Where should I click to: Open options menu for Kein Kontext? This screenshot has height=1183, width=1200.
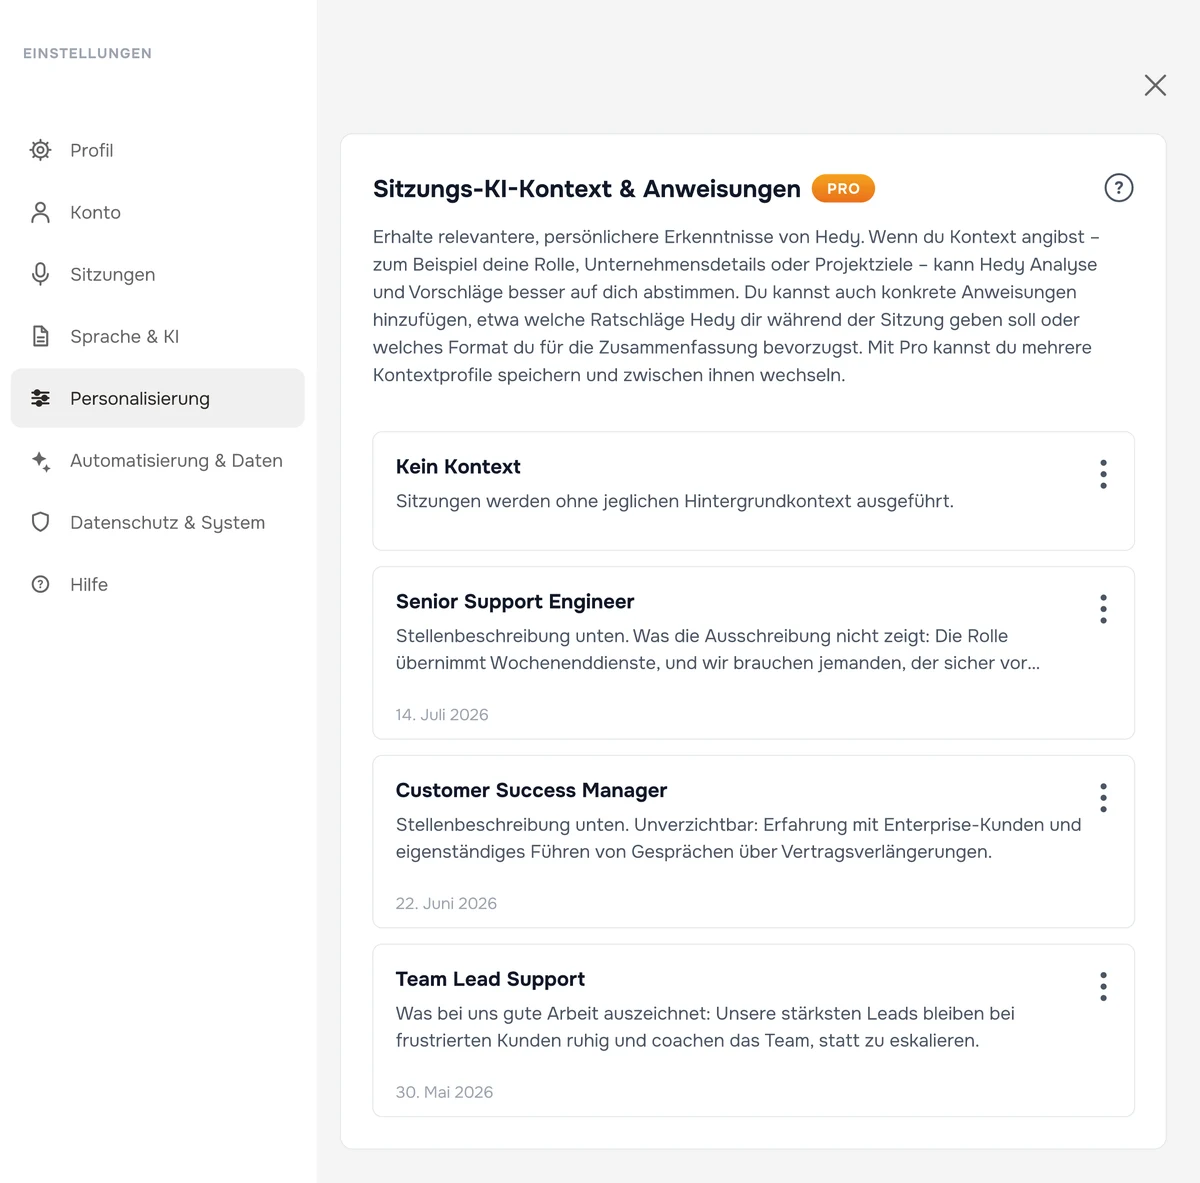1103,474
